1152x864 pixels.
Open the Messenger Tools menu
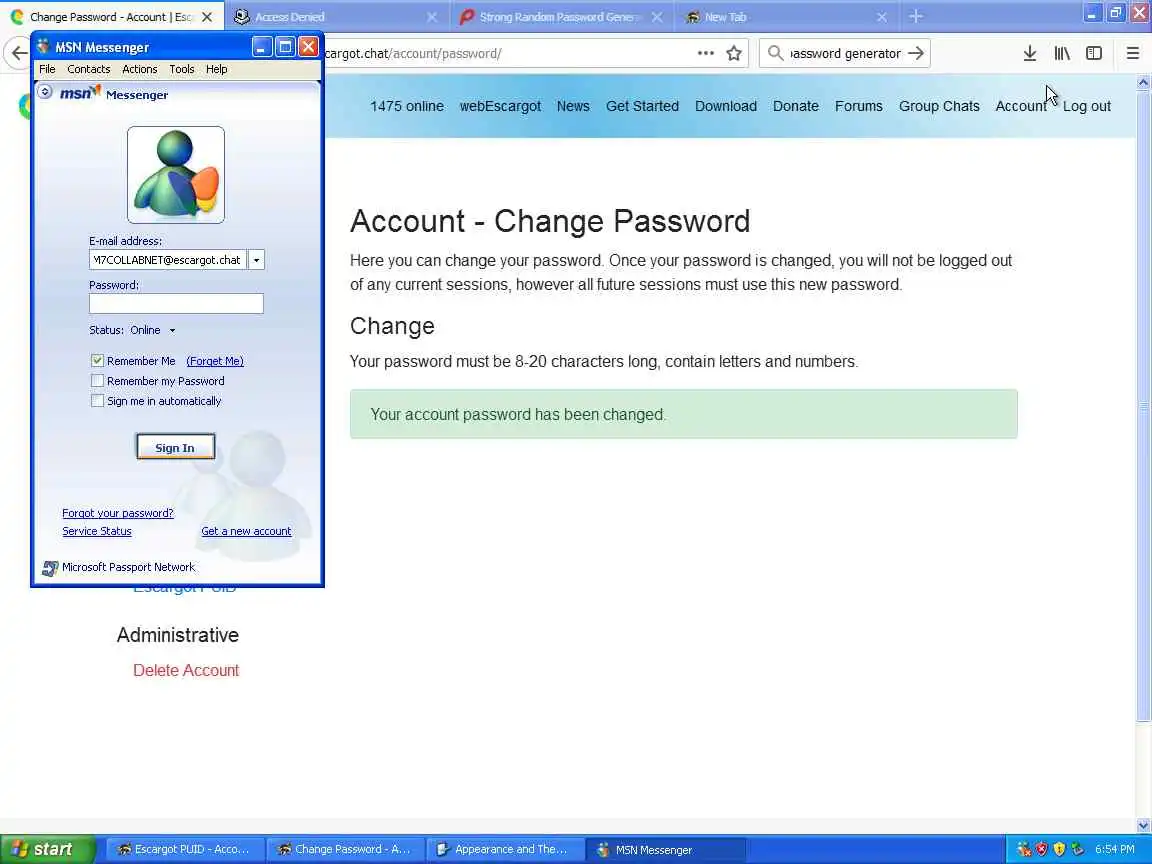click(181, 69)
